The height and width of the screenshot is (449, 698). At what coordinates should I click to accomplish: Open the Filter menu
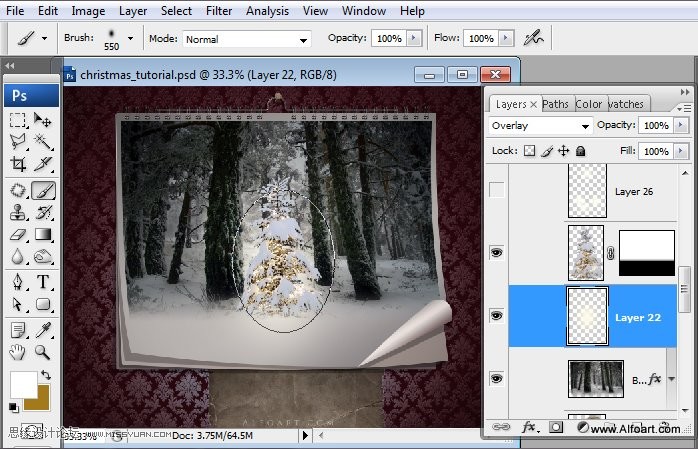point(219,11)
